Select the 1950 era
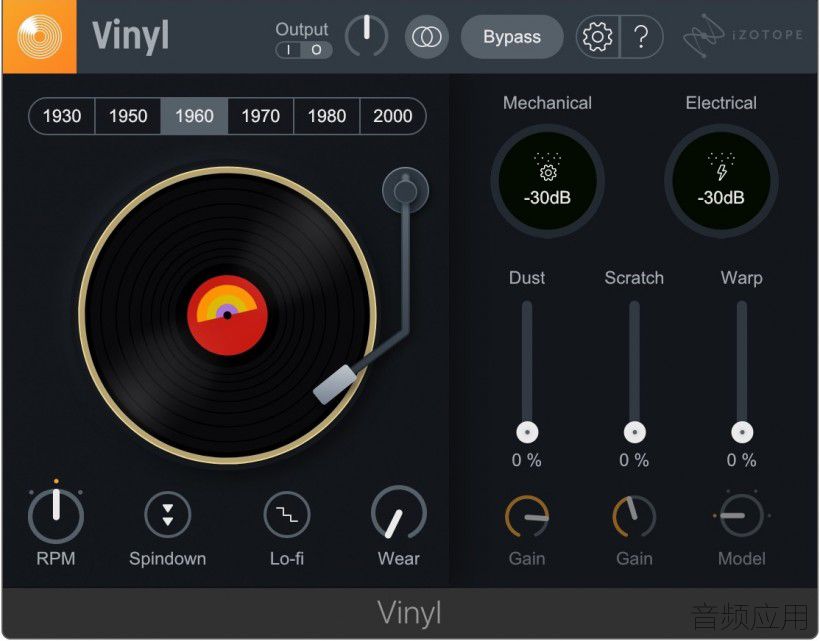 tap(128, 116)
